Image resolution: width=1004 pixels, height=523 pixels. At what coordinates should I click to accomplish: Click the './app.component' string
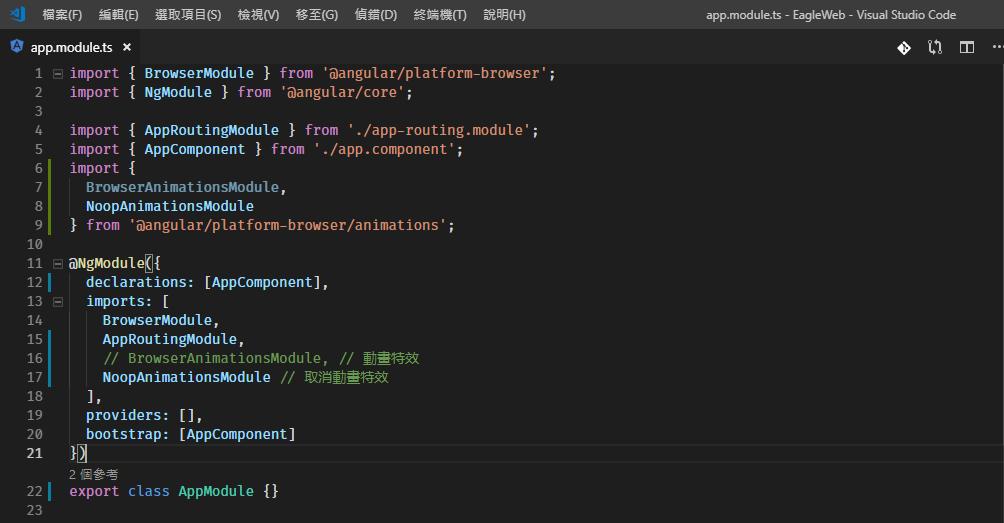(384, 149)
